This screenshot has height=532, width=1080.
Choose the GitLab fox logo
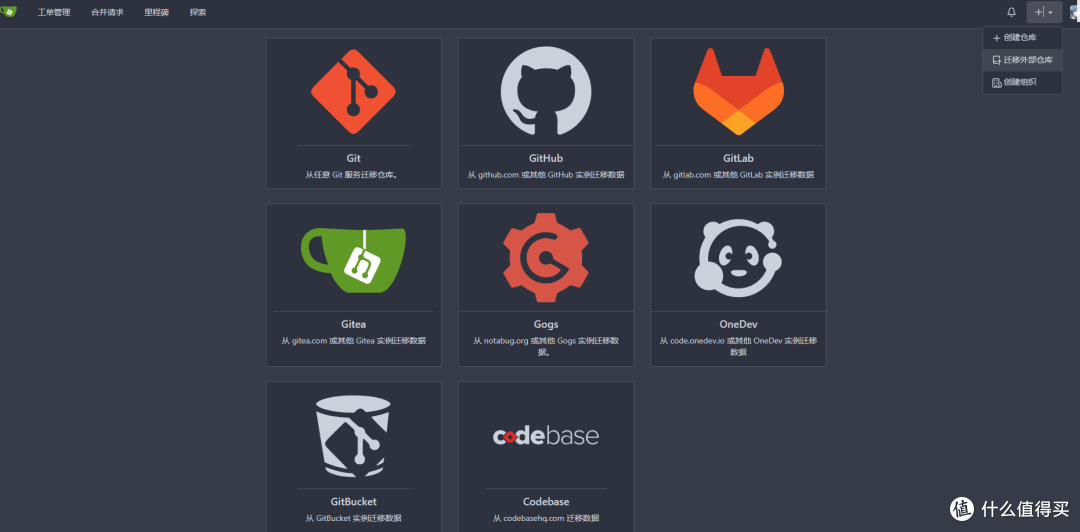pos(738,92)
